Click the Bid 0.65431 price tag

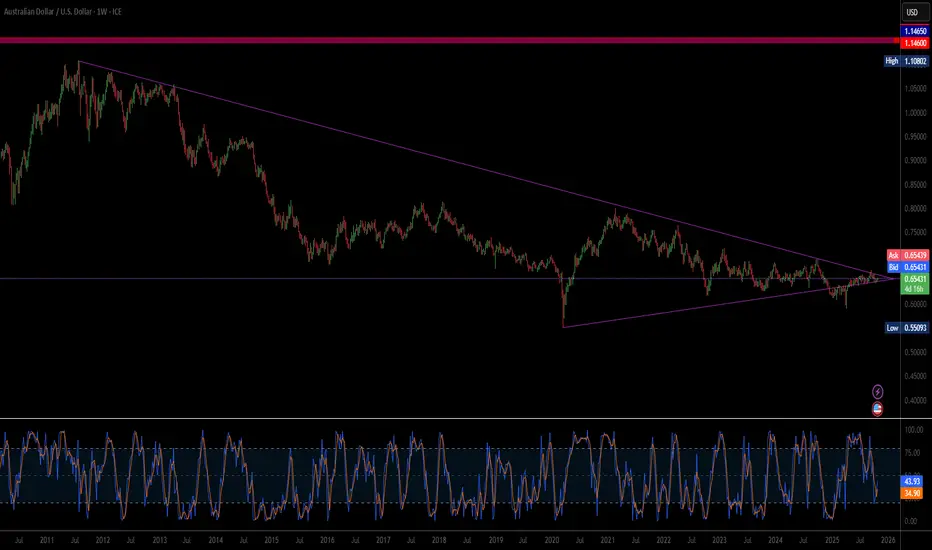click(908, 267)
